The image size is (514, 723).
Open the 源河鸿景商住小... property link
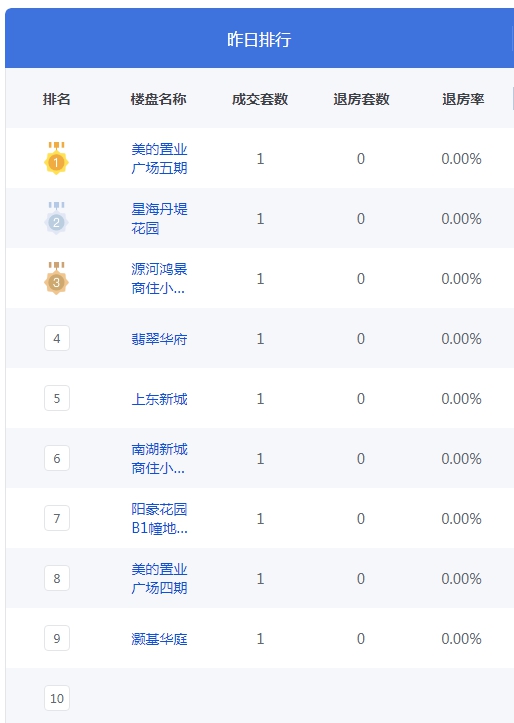tap(159, 278)
